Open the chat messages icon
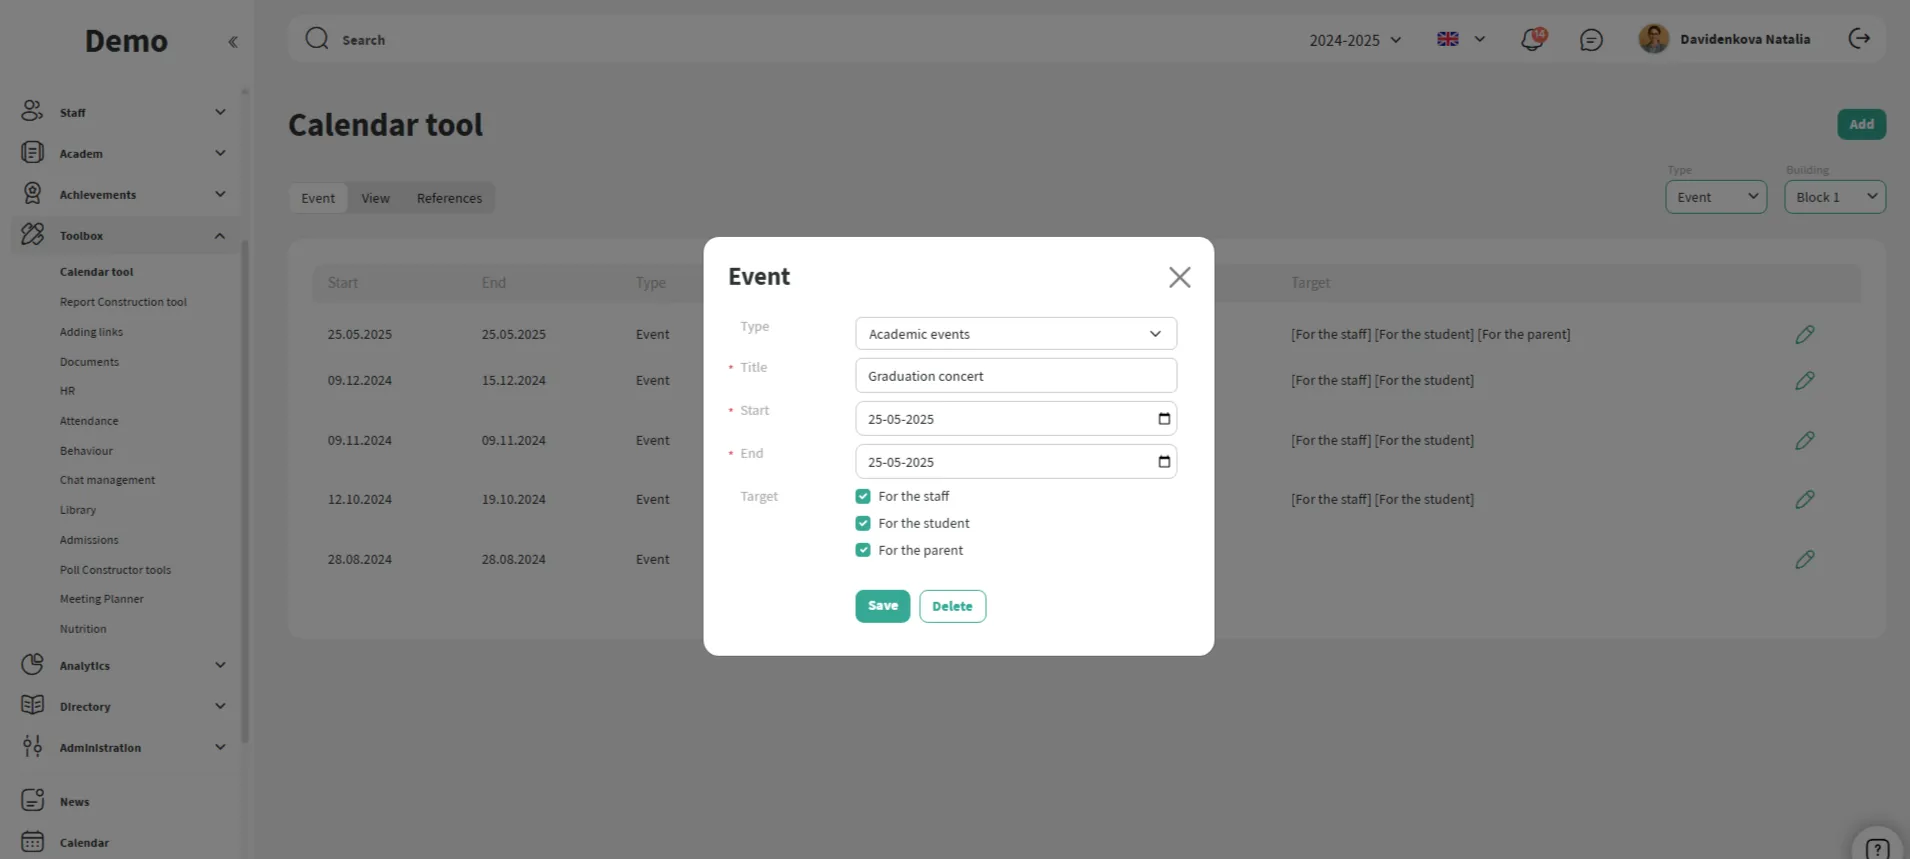 pyautogui.click(x=1591, y=40)
